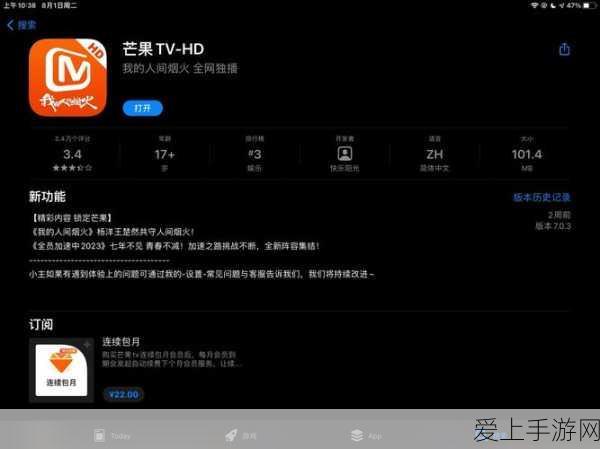Tap the 版本 7.0.3 text
Screen dimensions: 600x449
553,226
